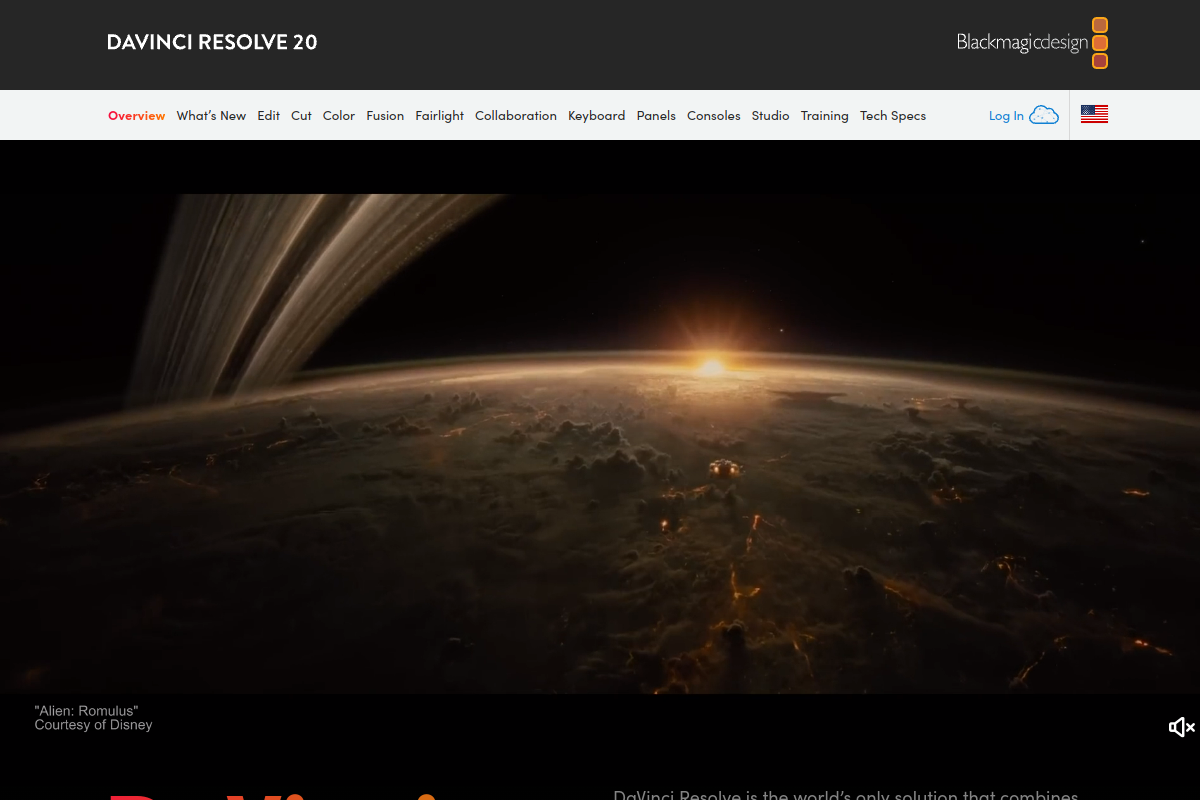This screenshot has height=800, width=1200.
Task: Open the Studio section
Action: pyautogui.click(x=770, y=115)
